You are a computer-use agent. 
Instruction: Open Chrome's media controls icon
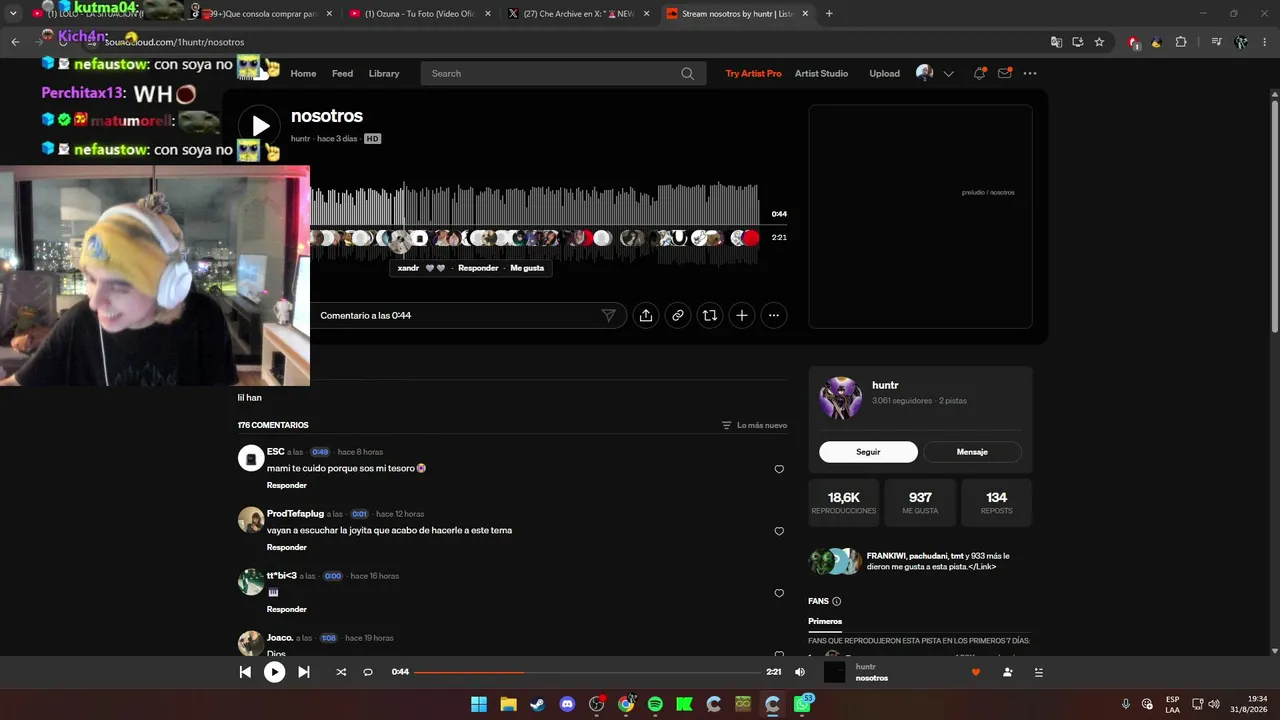1216,42
